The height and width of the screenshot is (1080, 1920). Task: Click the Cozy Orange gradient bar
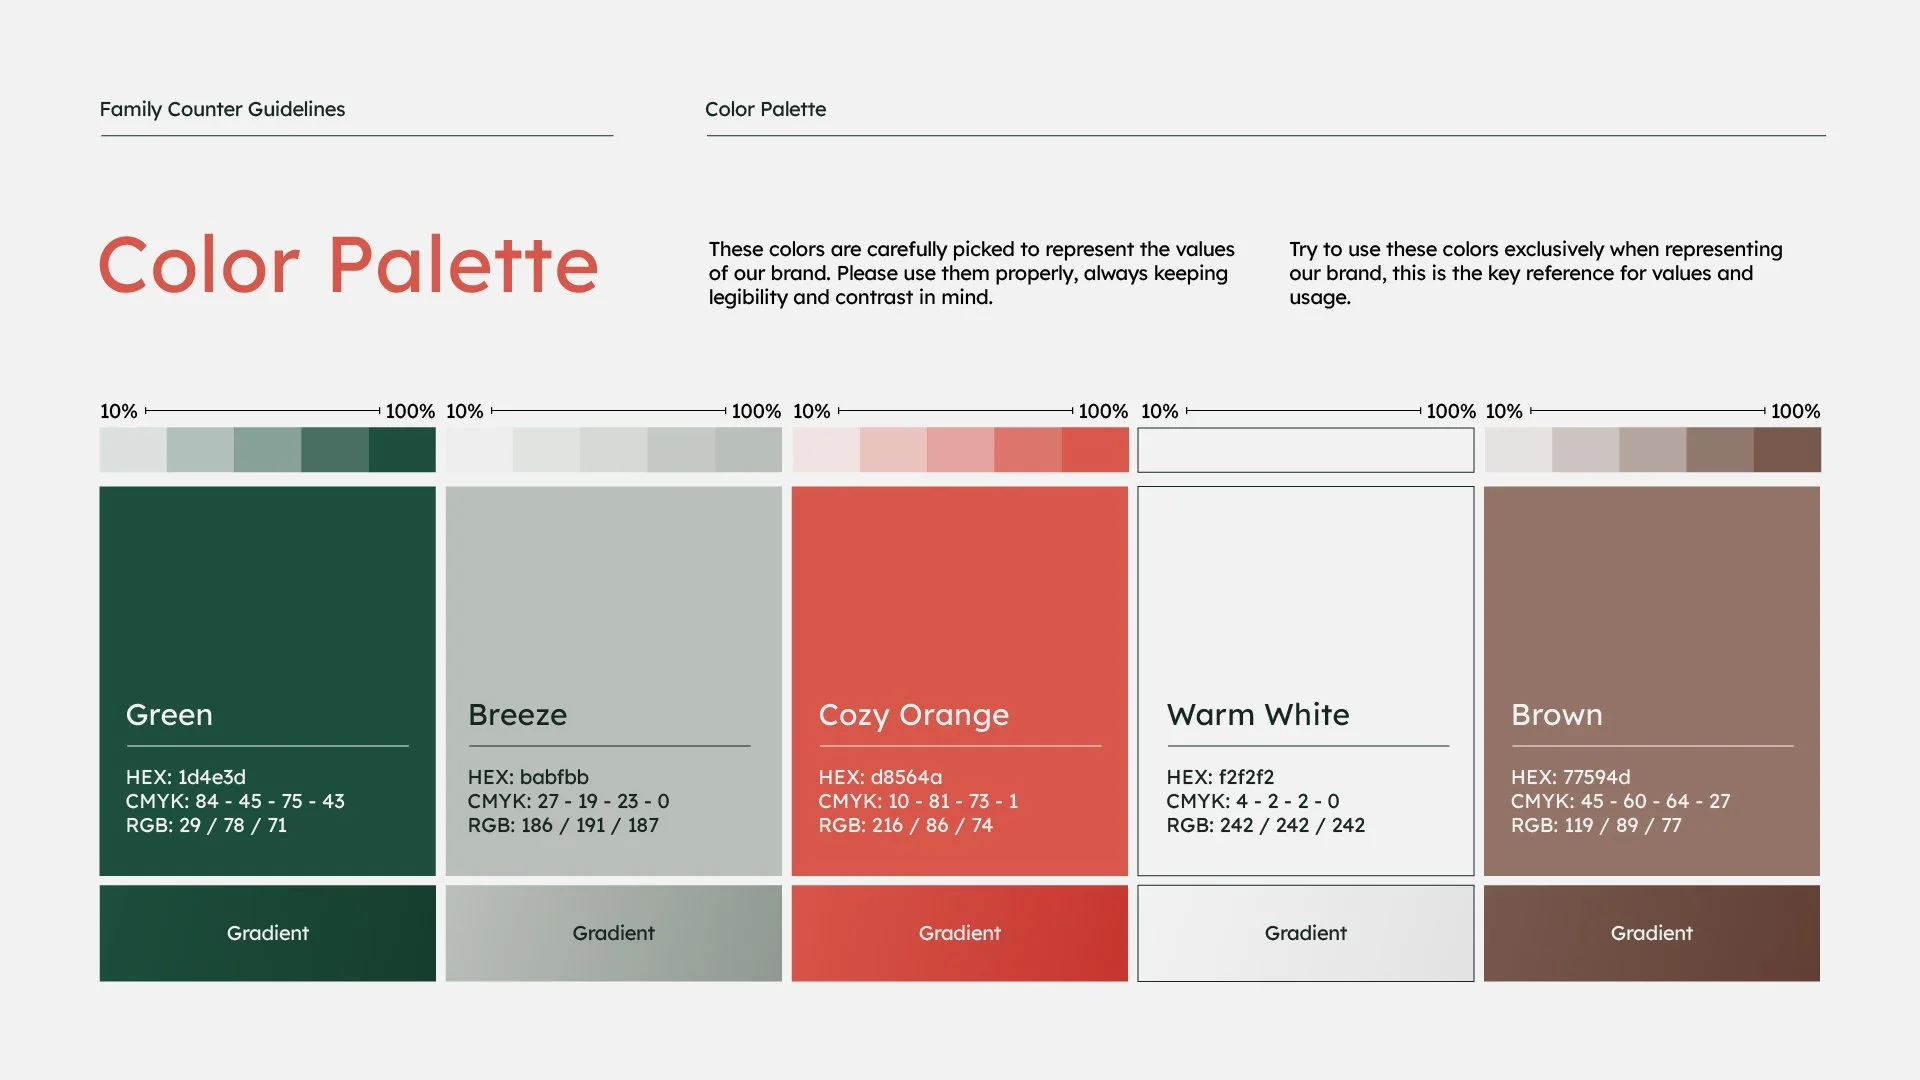(959, 933)
